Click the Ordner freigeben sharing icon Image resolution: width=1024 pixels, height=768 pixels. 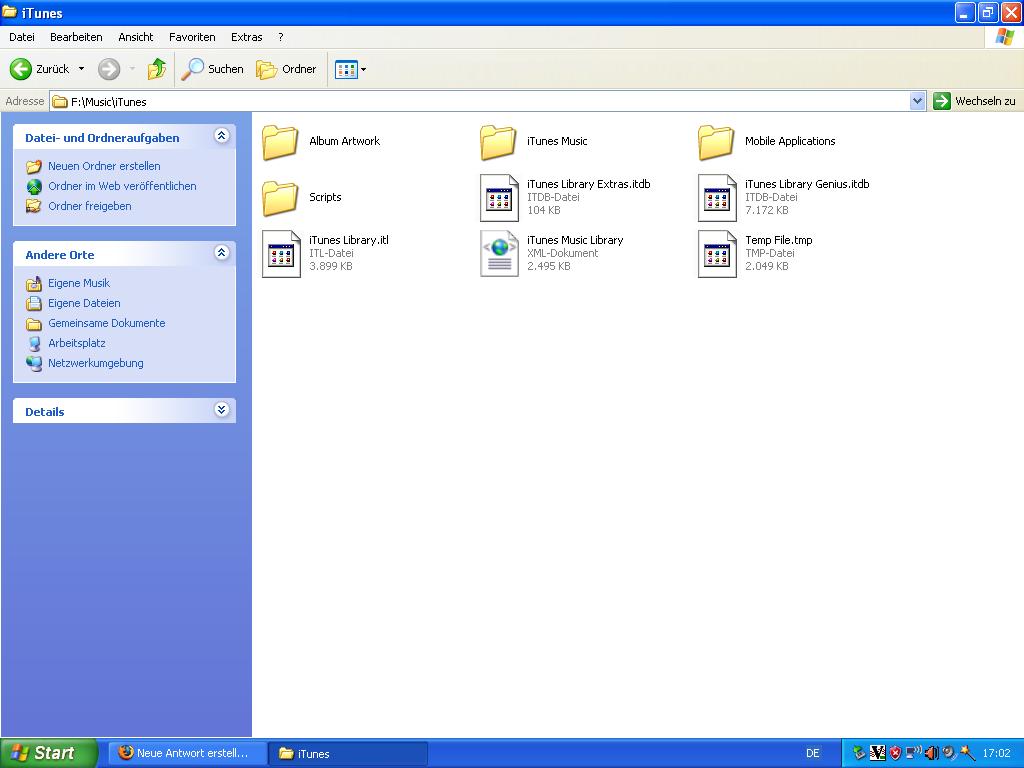point(34,206)
